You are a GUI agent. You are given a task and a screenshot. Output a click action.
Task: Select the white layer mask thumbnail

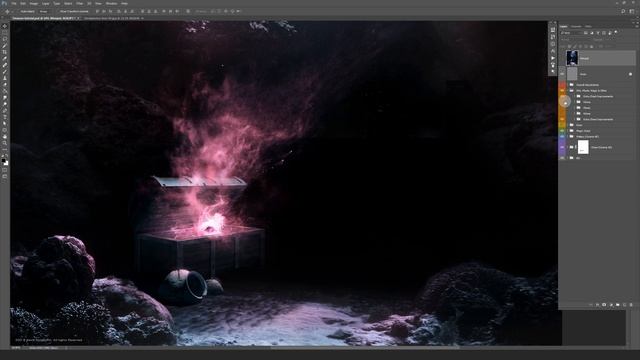pyautogui.click(x=583, y=147)
